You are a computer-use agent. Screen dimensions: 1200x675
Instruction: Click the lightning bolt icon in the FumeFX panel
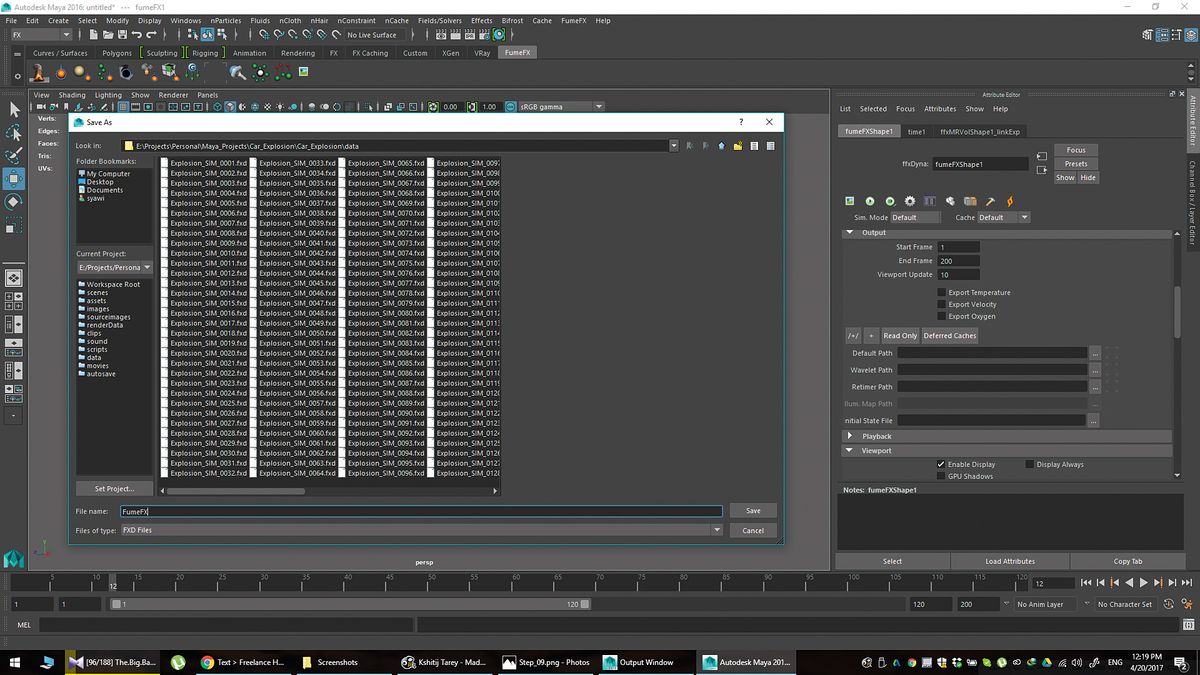coord(1009,201)
